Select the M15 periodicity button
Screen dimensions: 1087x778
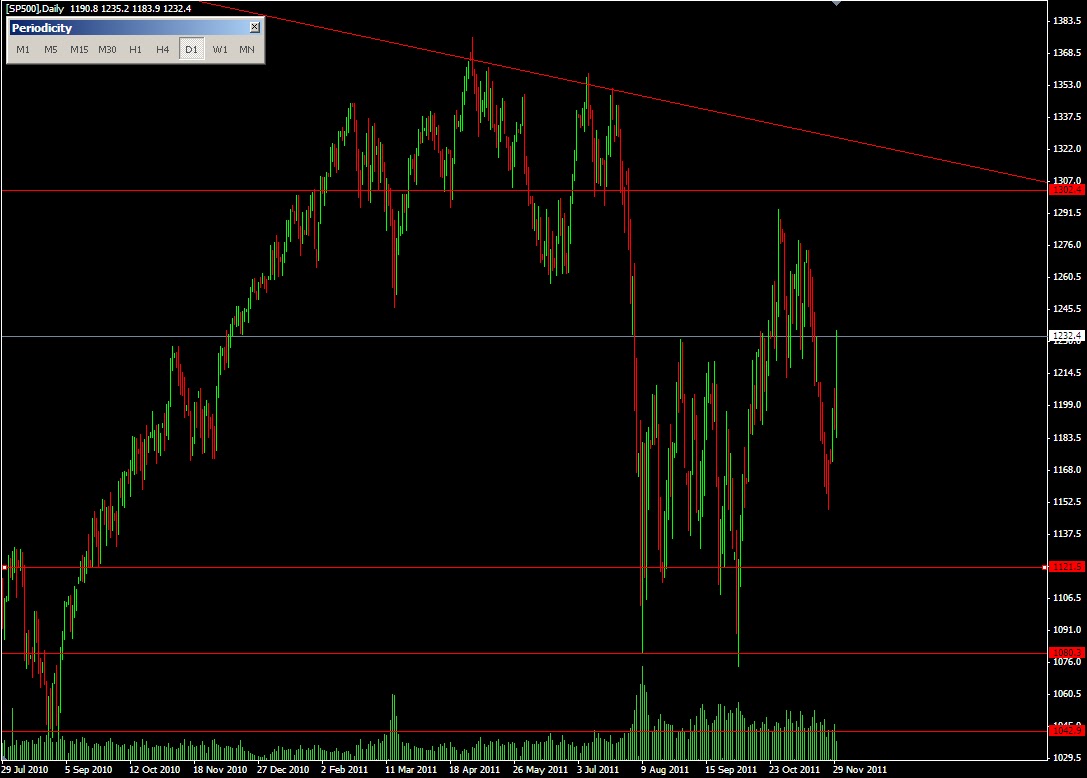point(79,49)
